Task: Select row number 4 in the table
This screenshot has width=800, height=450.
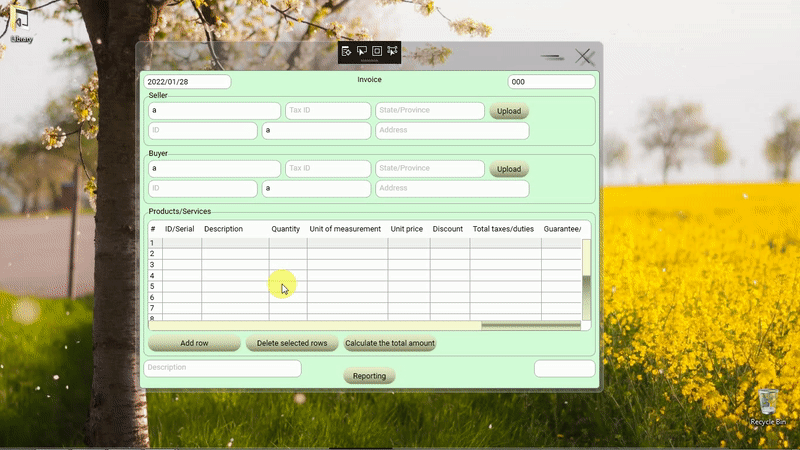Action: click(152, 276)
